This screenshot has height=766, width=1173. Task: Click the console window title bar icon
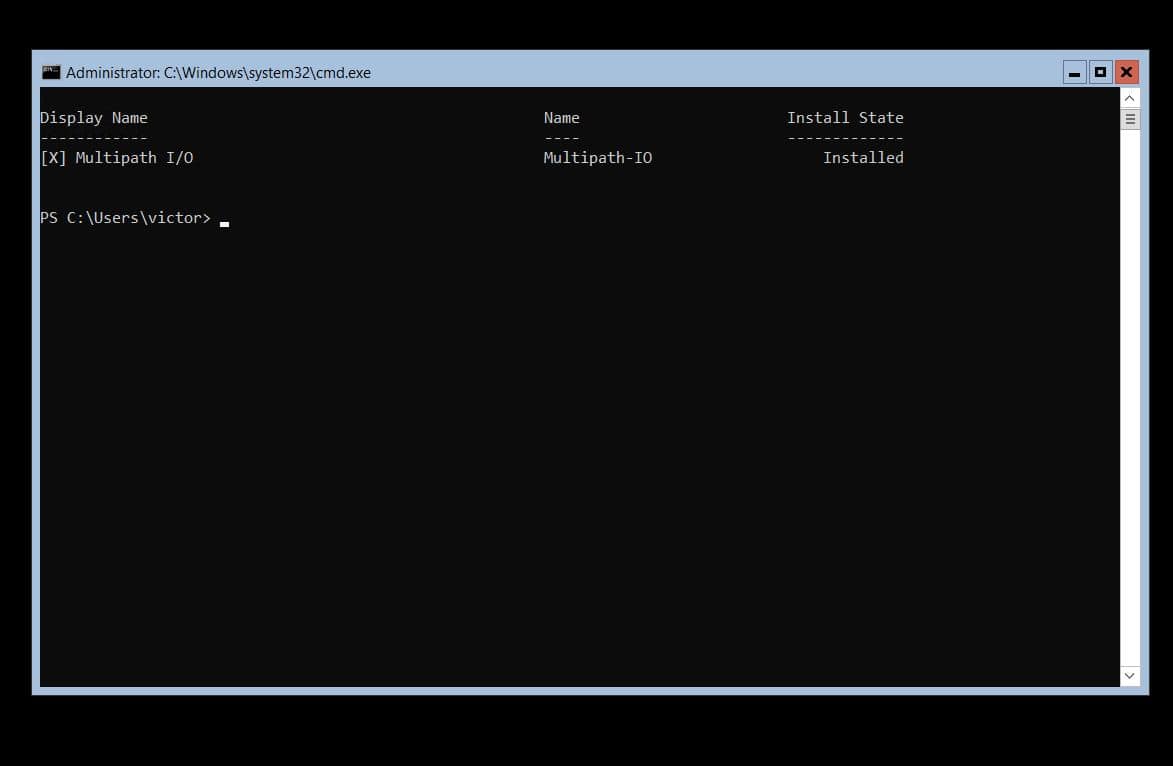[49, 71]
